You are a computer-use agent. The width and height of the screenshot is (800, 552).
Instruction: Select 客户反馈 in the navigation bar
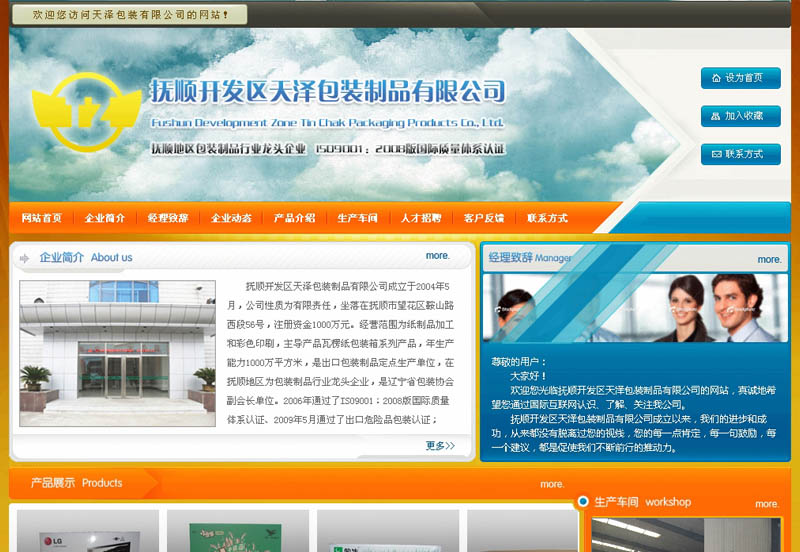[x=484, y=218]
